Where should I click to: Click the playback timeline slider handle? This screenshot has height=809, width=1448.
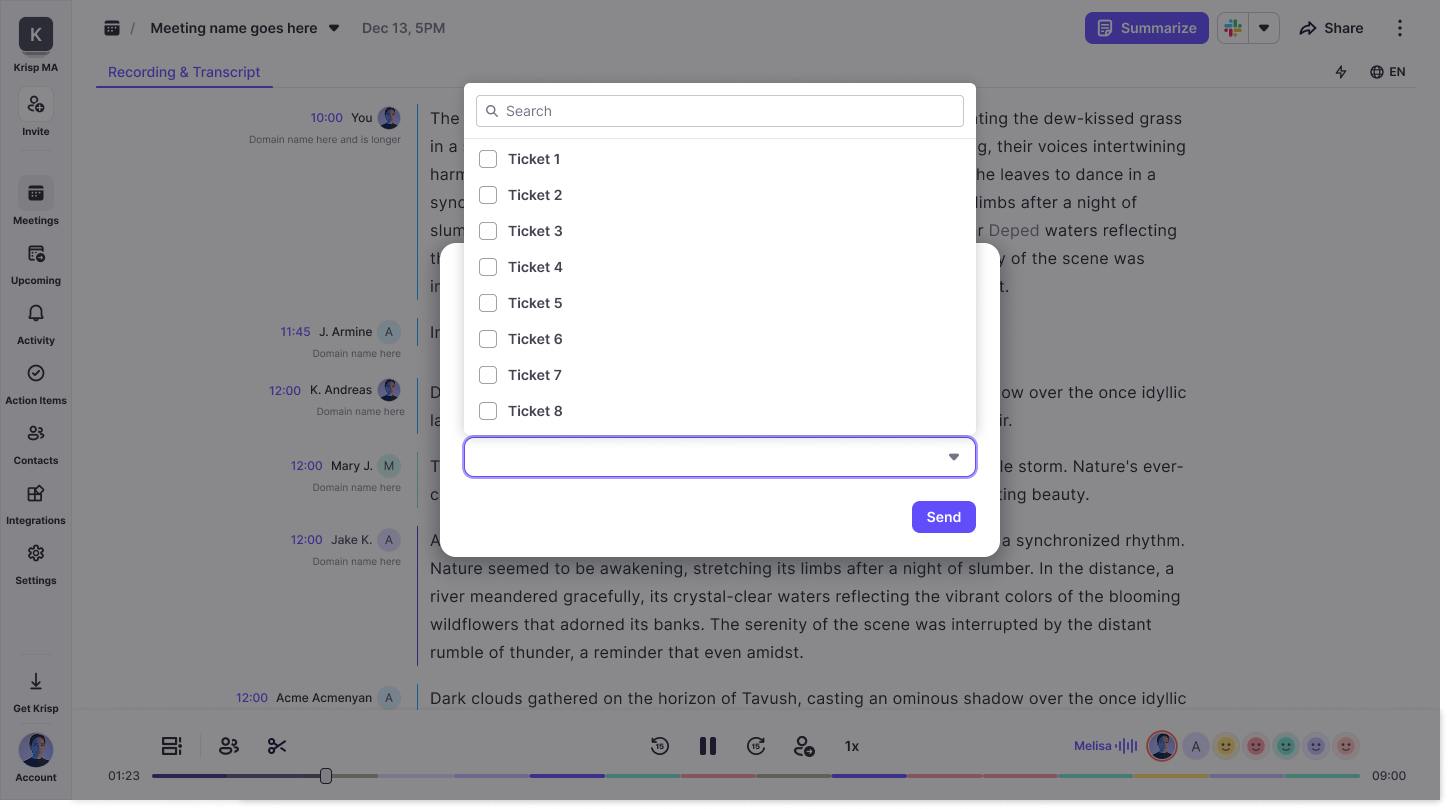[x=326, y=776]
